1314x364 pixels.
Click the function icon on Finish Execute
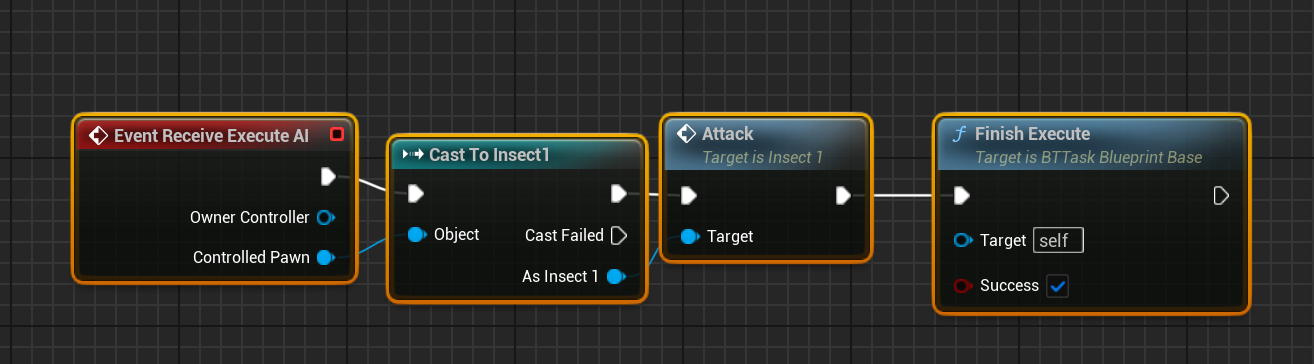(x=960, y=134)
